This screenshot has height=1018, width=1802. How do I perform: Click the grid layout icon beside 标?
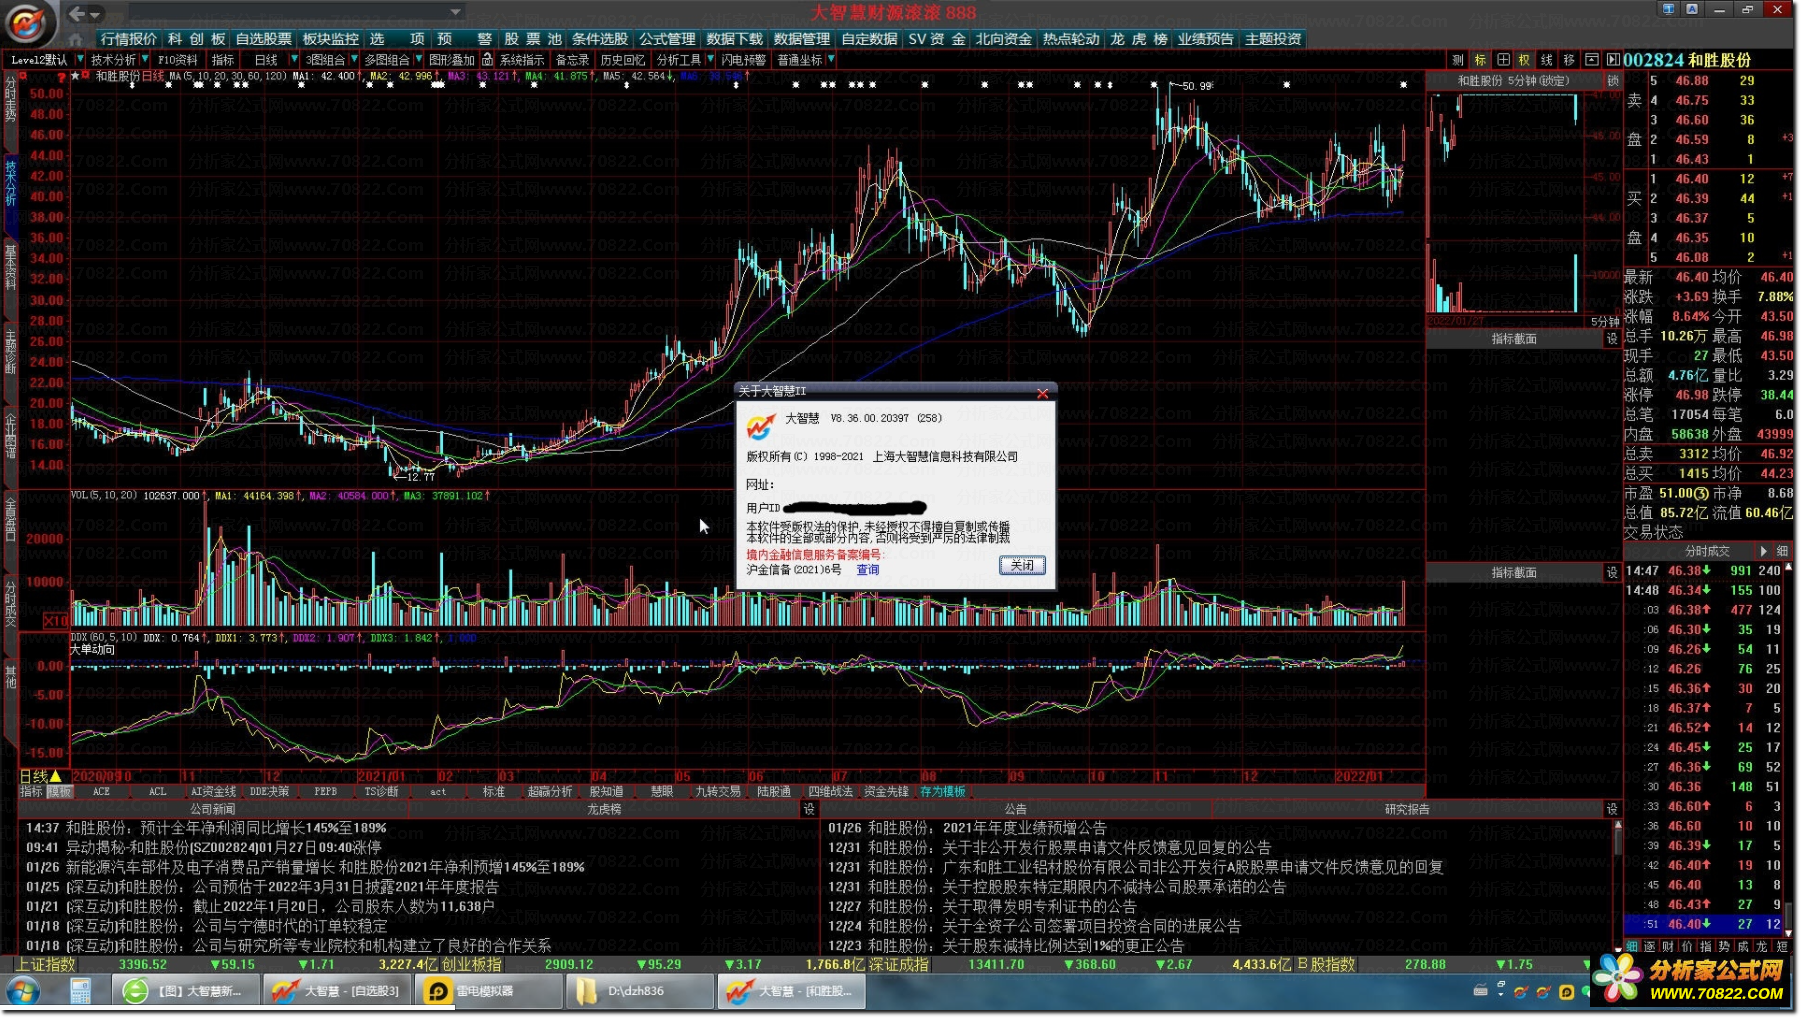[1503, 60]
